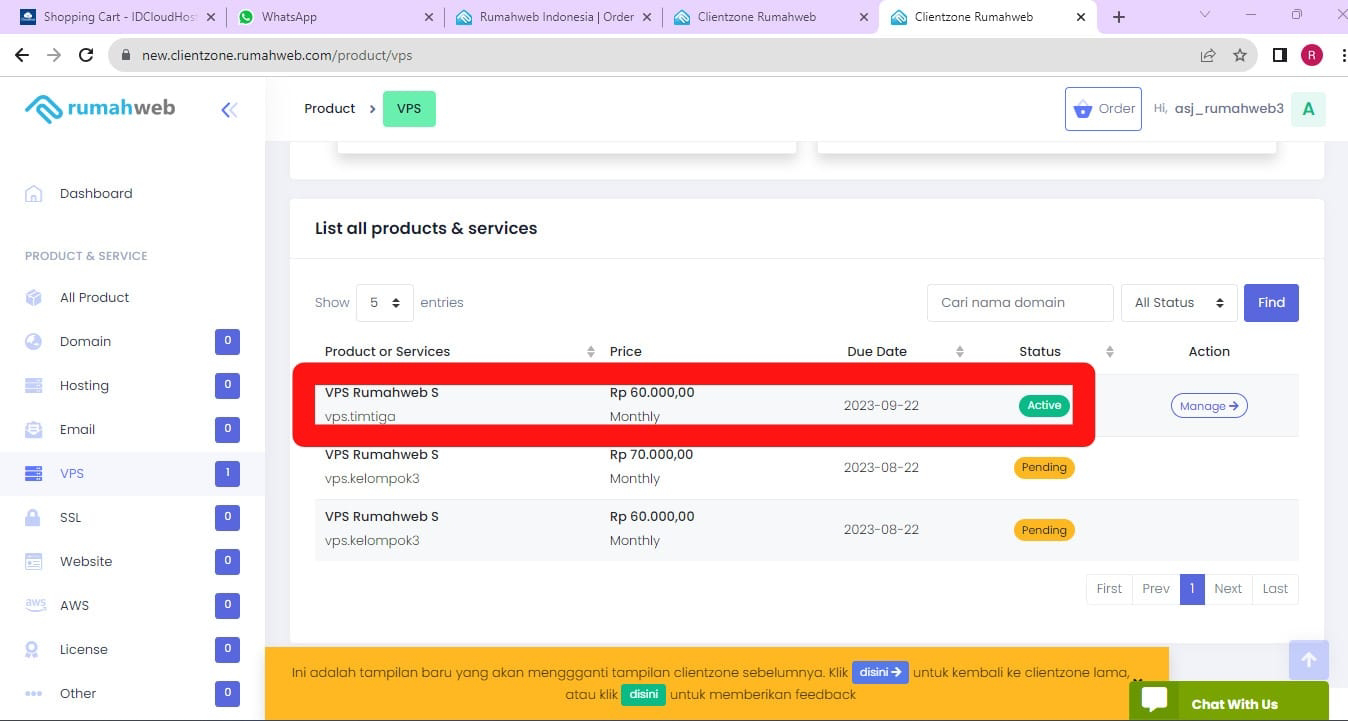Focus the Cari nama domain search field
The width and height of the screenshot is (1348, 721).
(x=1020, y=303)
